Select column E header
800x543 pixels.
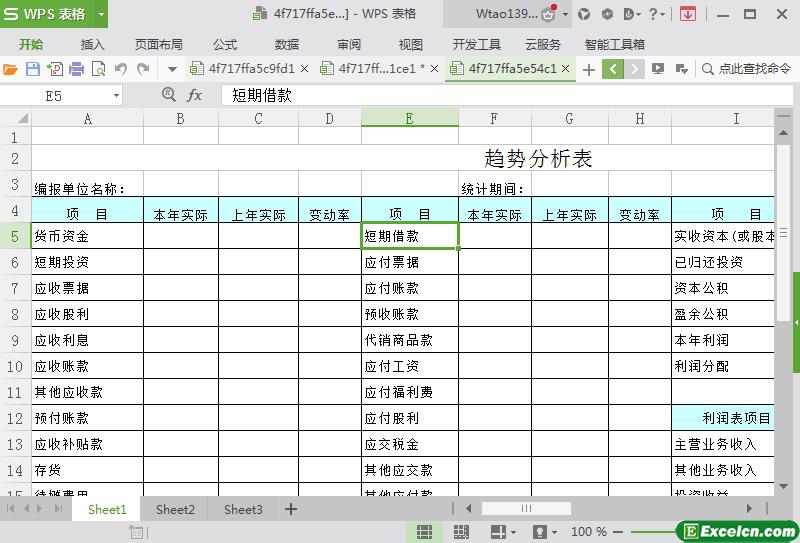pyautogui.click(x=410, y=119)
